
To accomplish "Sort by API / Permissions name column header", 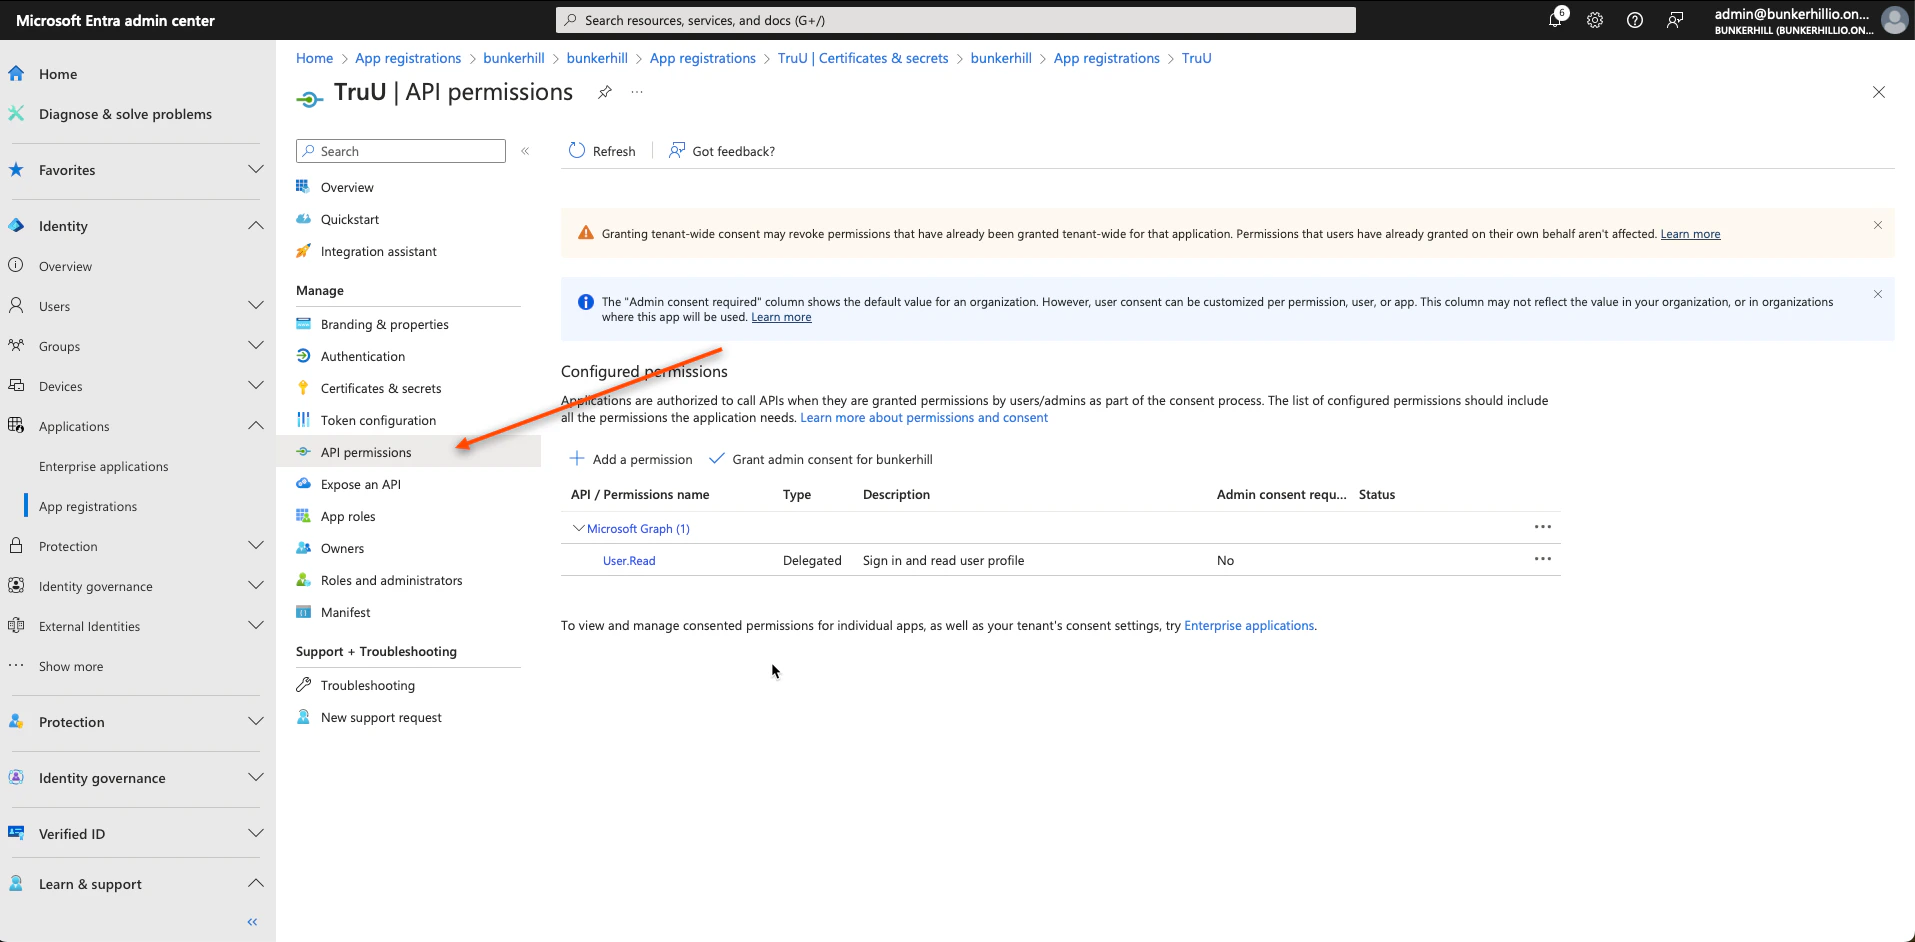I will tap(640, 495).
